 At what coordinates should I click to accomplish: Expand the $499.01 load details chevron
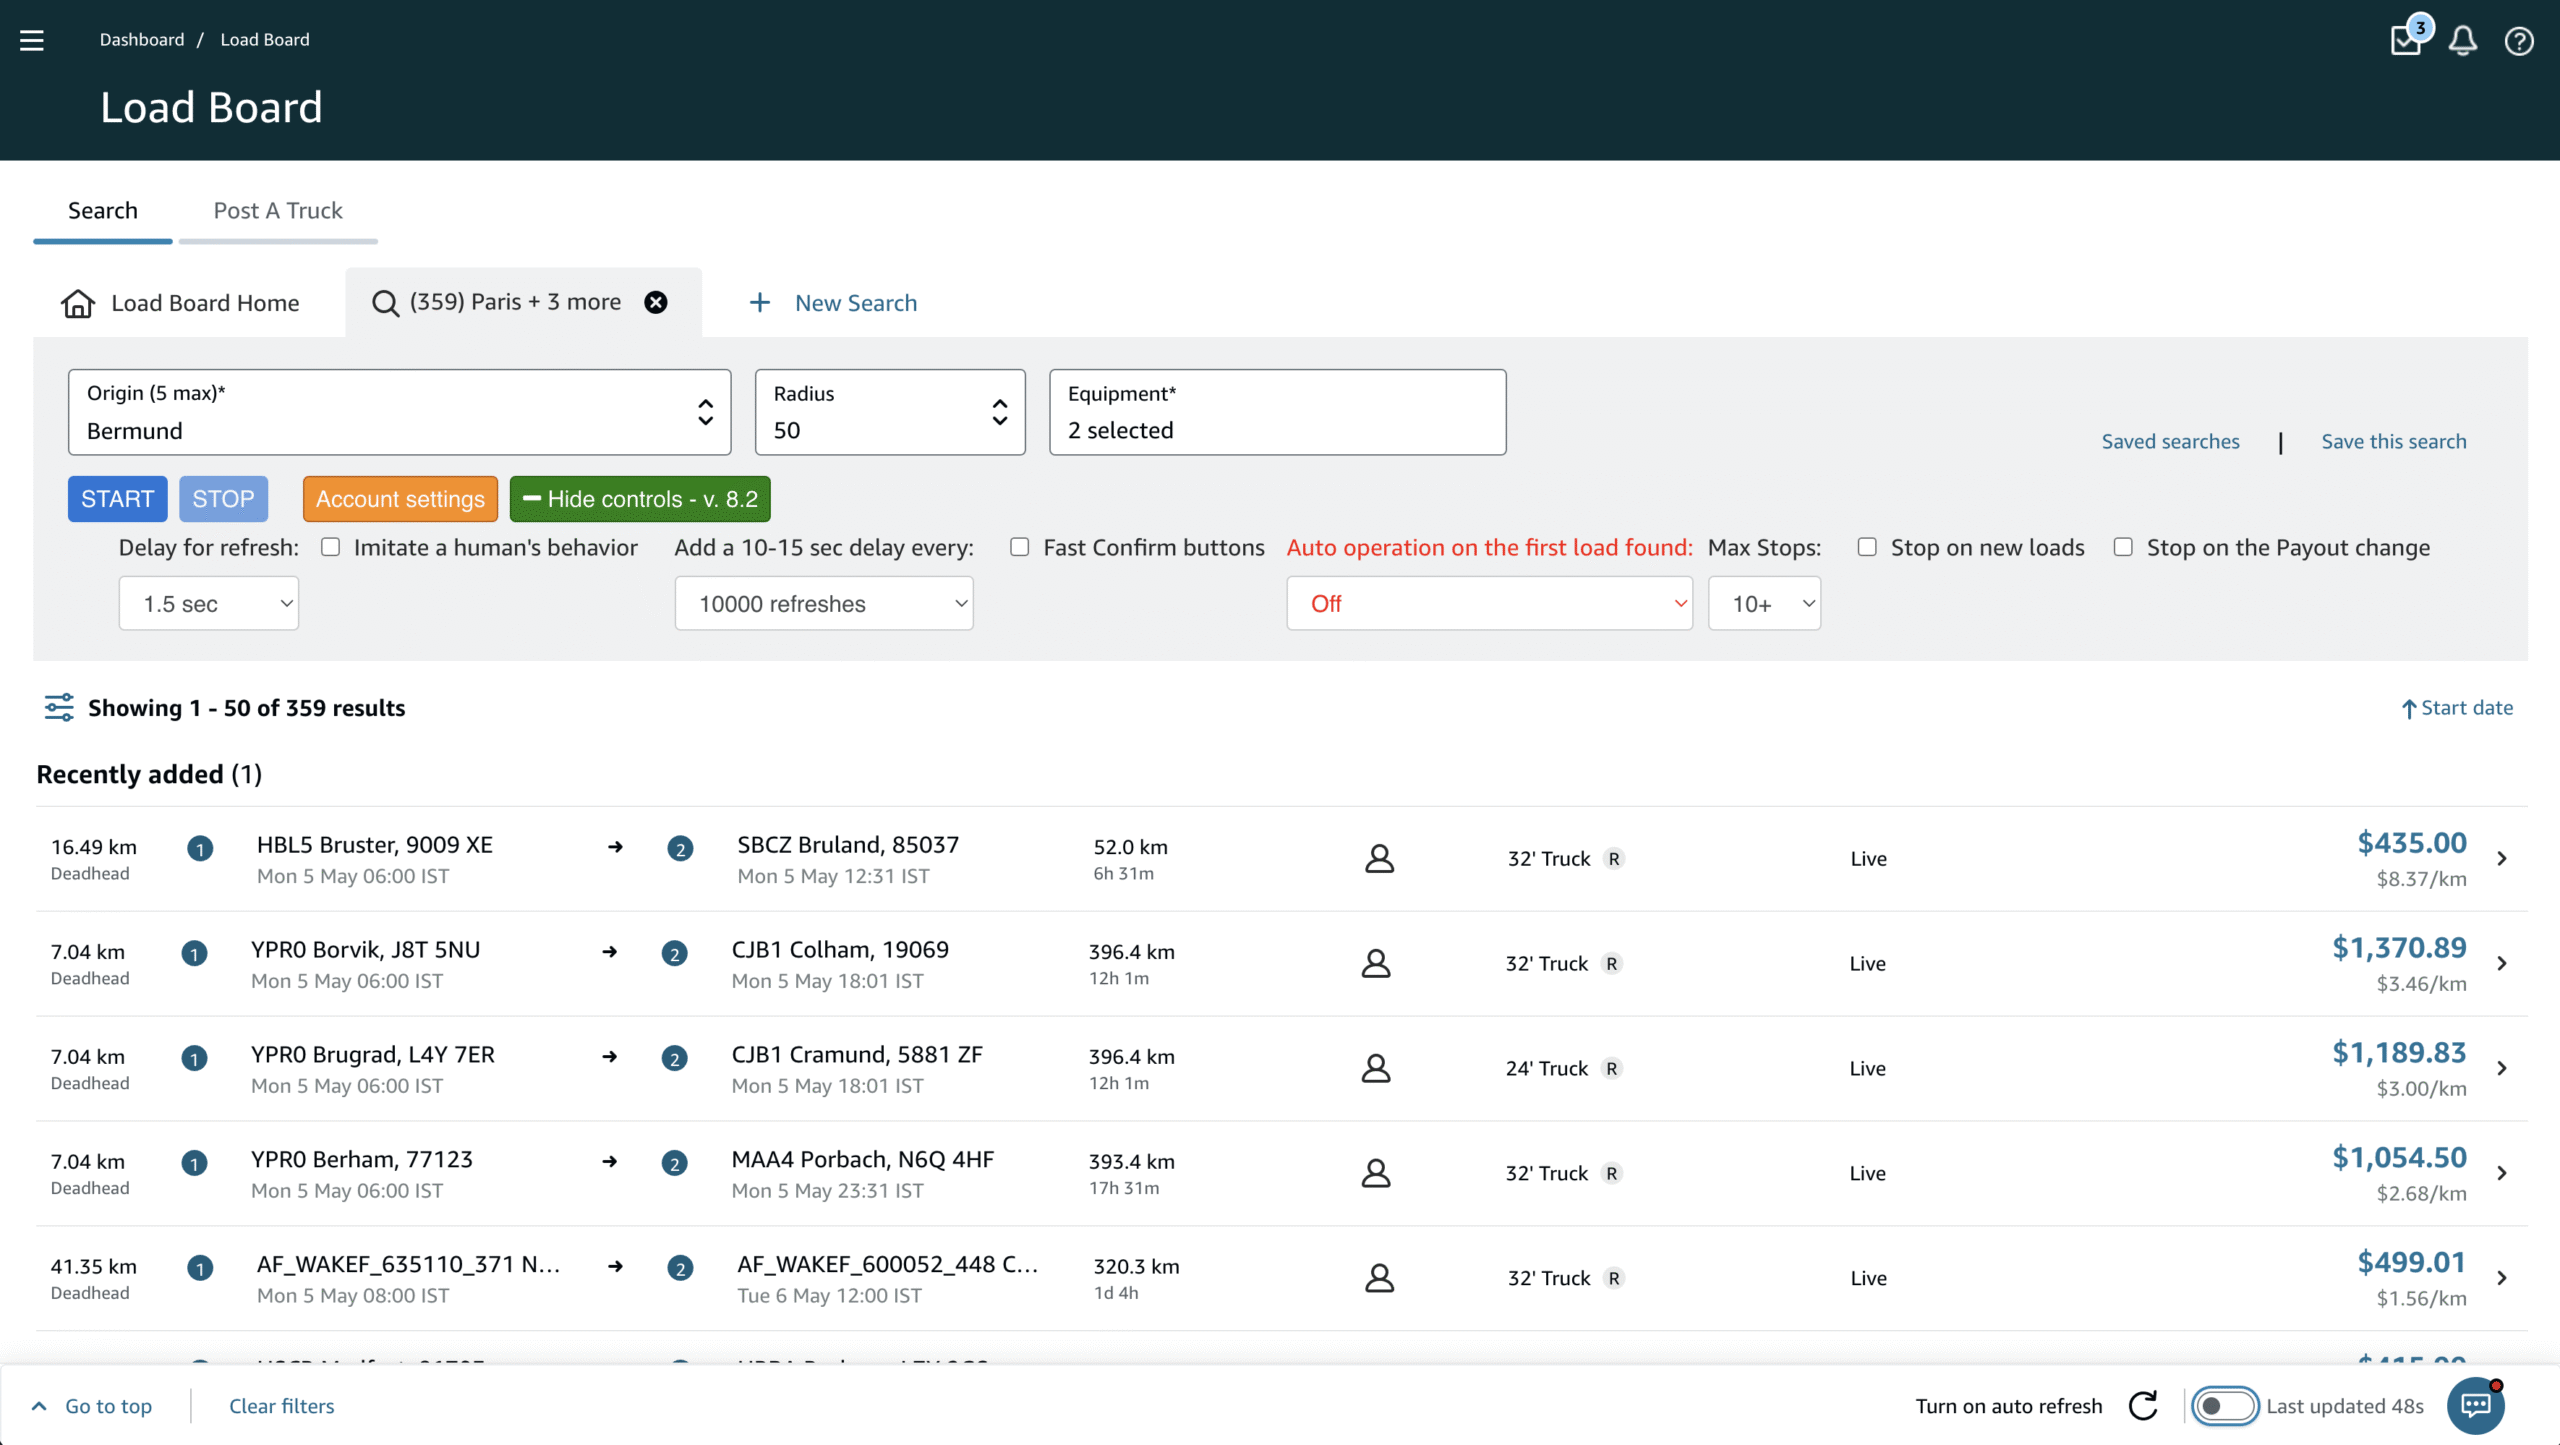[2502, 1278]
